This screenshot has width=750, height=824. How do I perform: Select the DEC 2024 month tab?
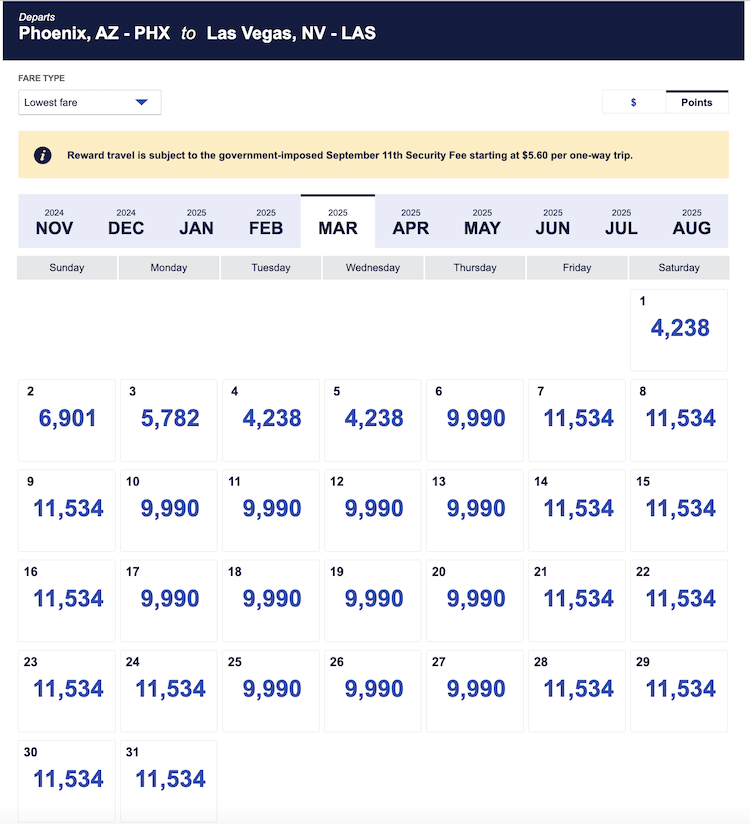126,221
